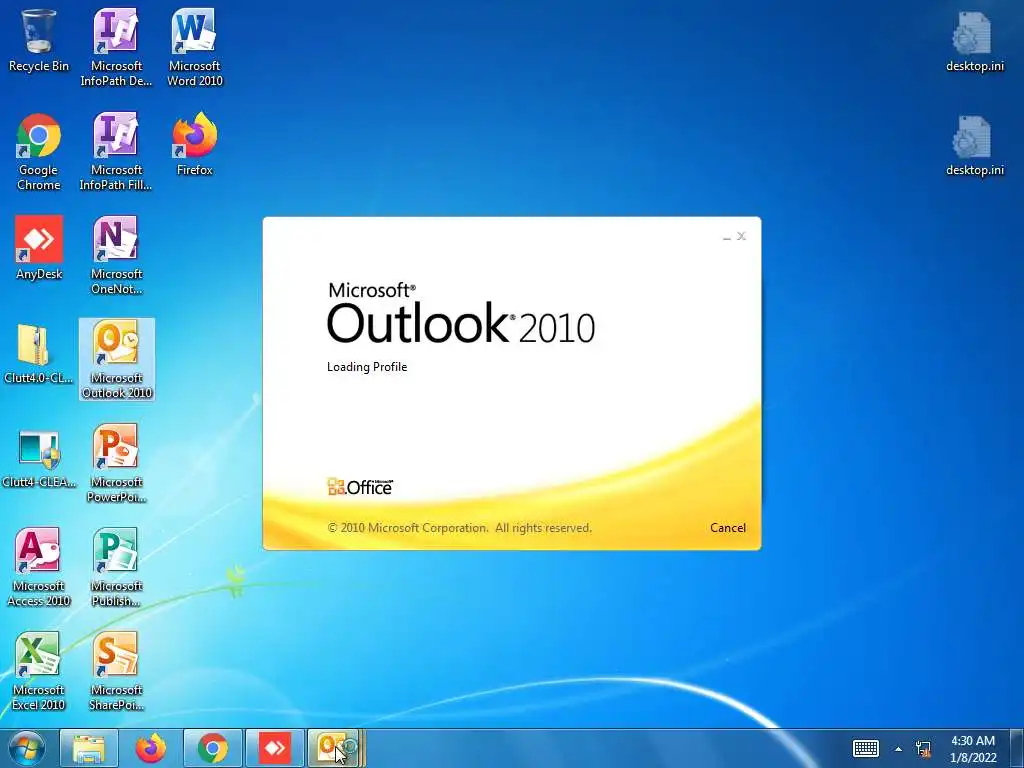
Task: Open Firefox from the taskbar
Action: click(x=151, y=748)
